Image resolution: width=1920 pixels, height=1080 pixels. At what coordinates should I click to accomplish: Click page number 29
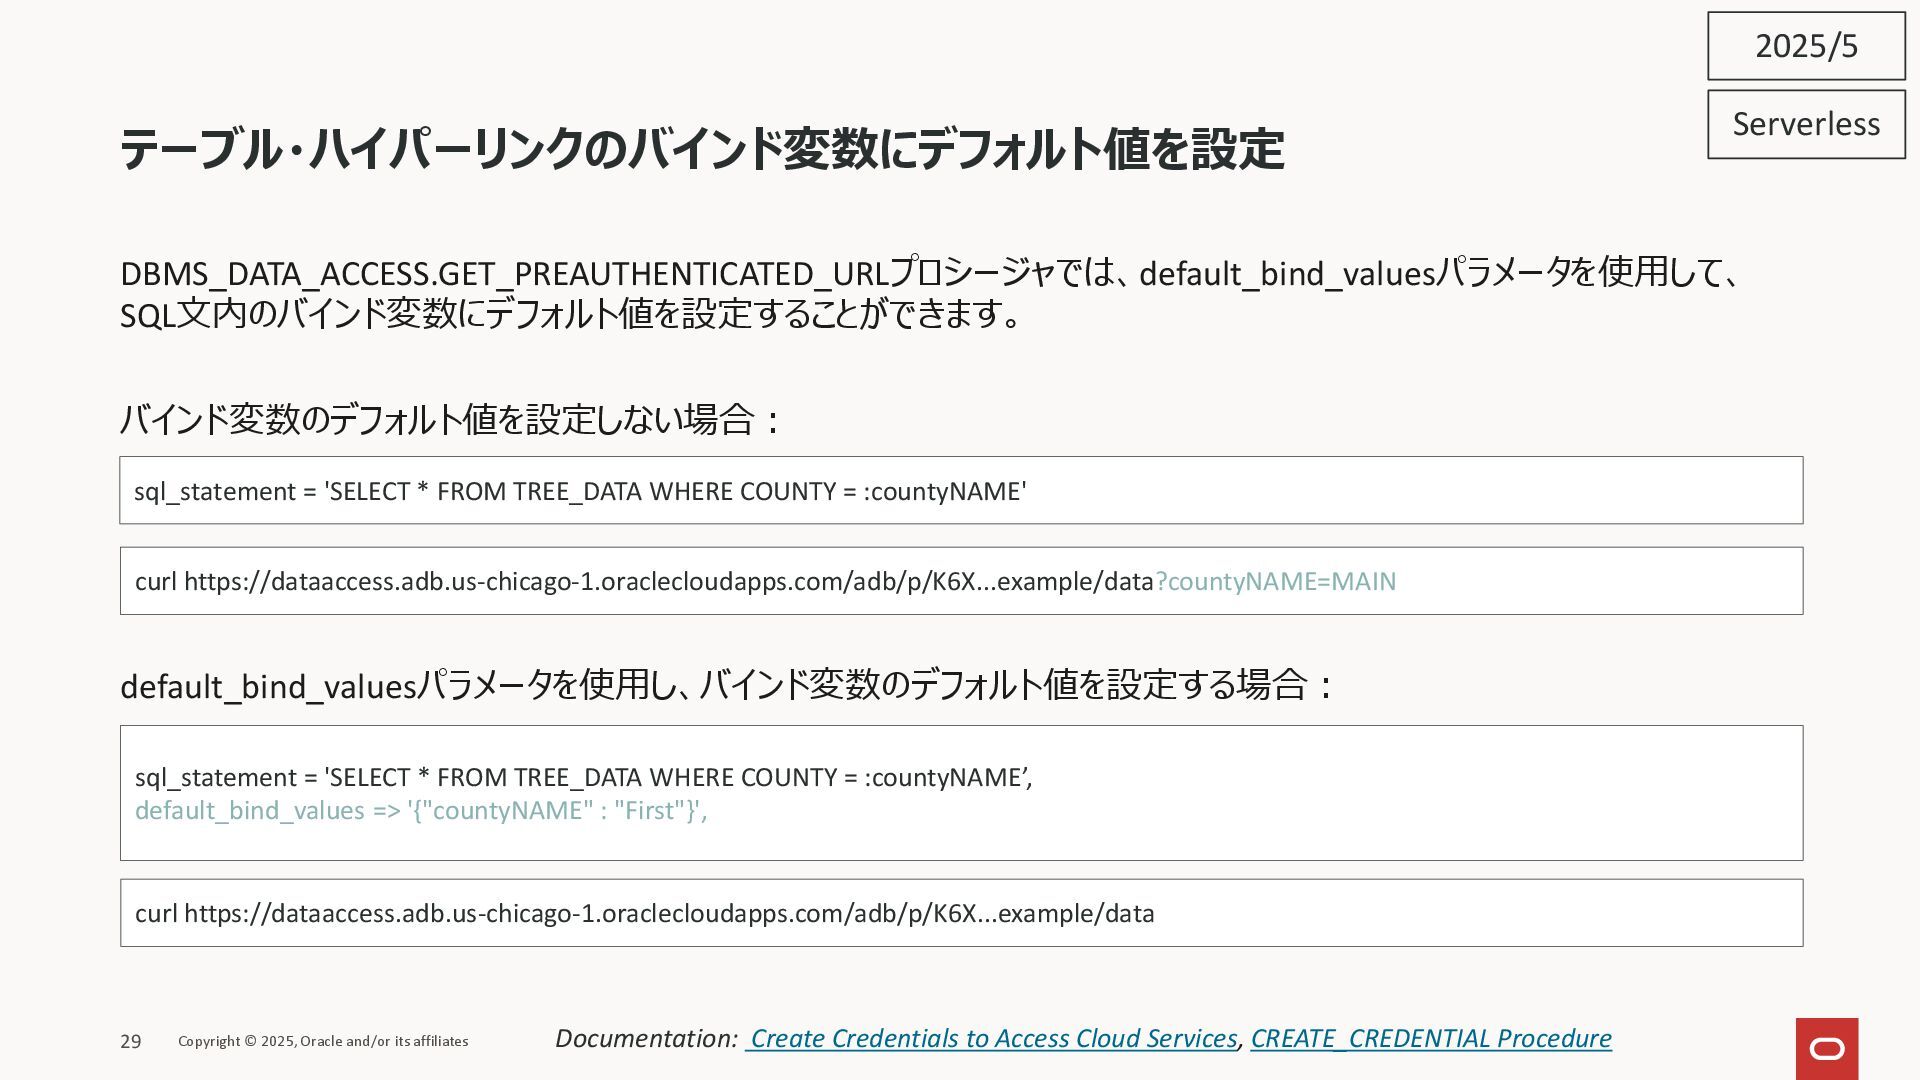131,1041
